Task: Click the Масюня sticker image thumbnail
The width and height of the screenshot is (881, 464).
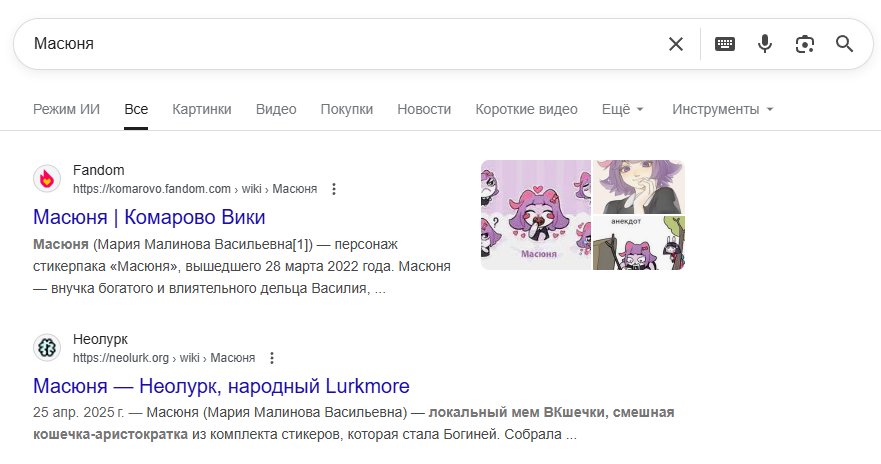Action: click(535, 215)
